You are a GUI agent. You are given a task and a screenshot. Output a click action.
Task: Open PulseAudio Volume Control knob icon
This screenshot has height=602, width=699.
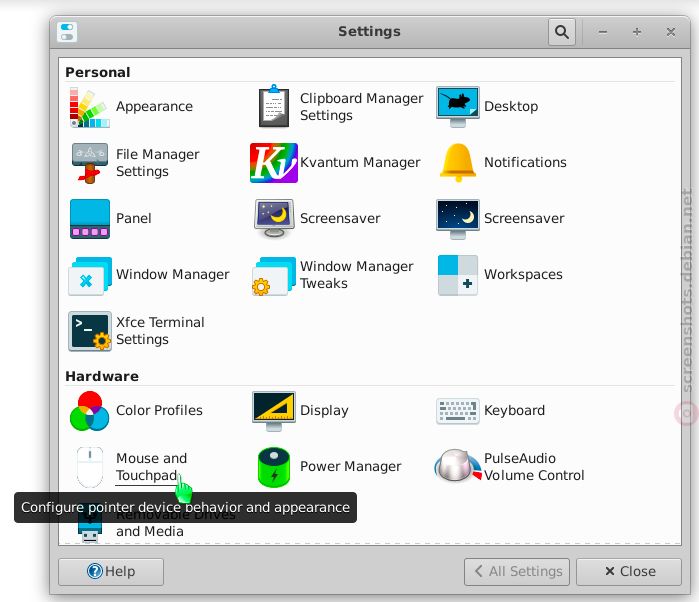point(458,467)
